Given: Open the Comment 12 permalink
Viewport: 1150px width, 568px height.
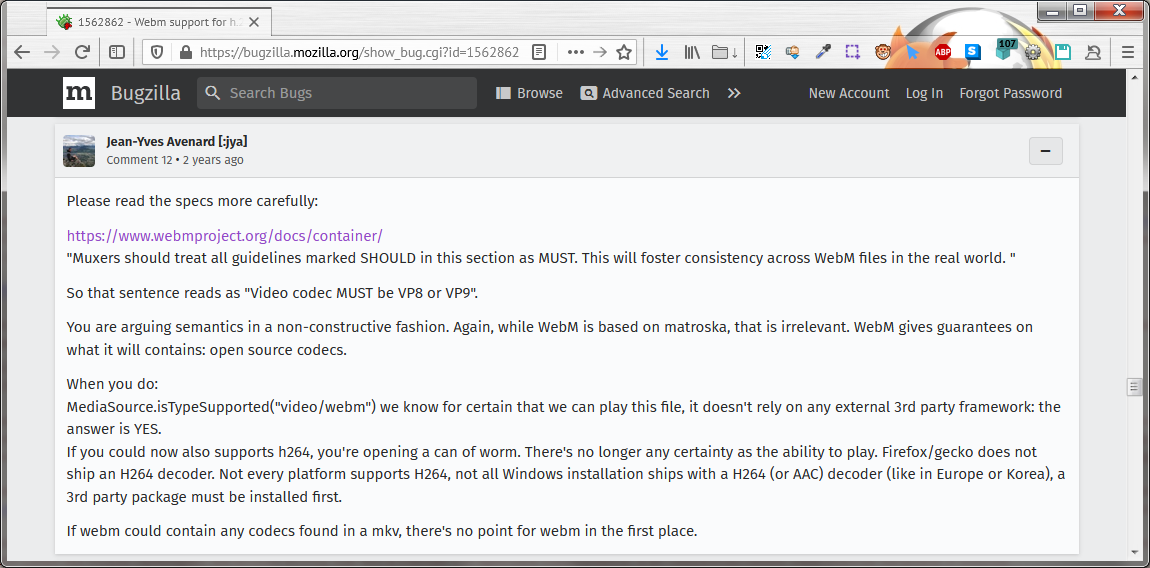Looking at the screenshot, I should (139, 160).
